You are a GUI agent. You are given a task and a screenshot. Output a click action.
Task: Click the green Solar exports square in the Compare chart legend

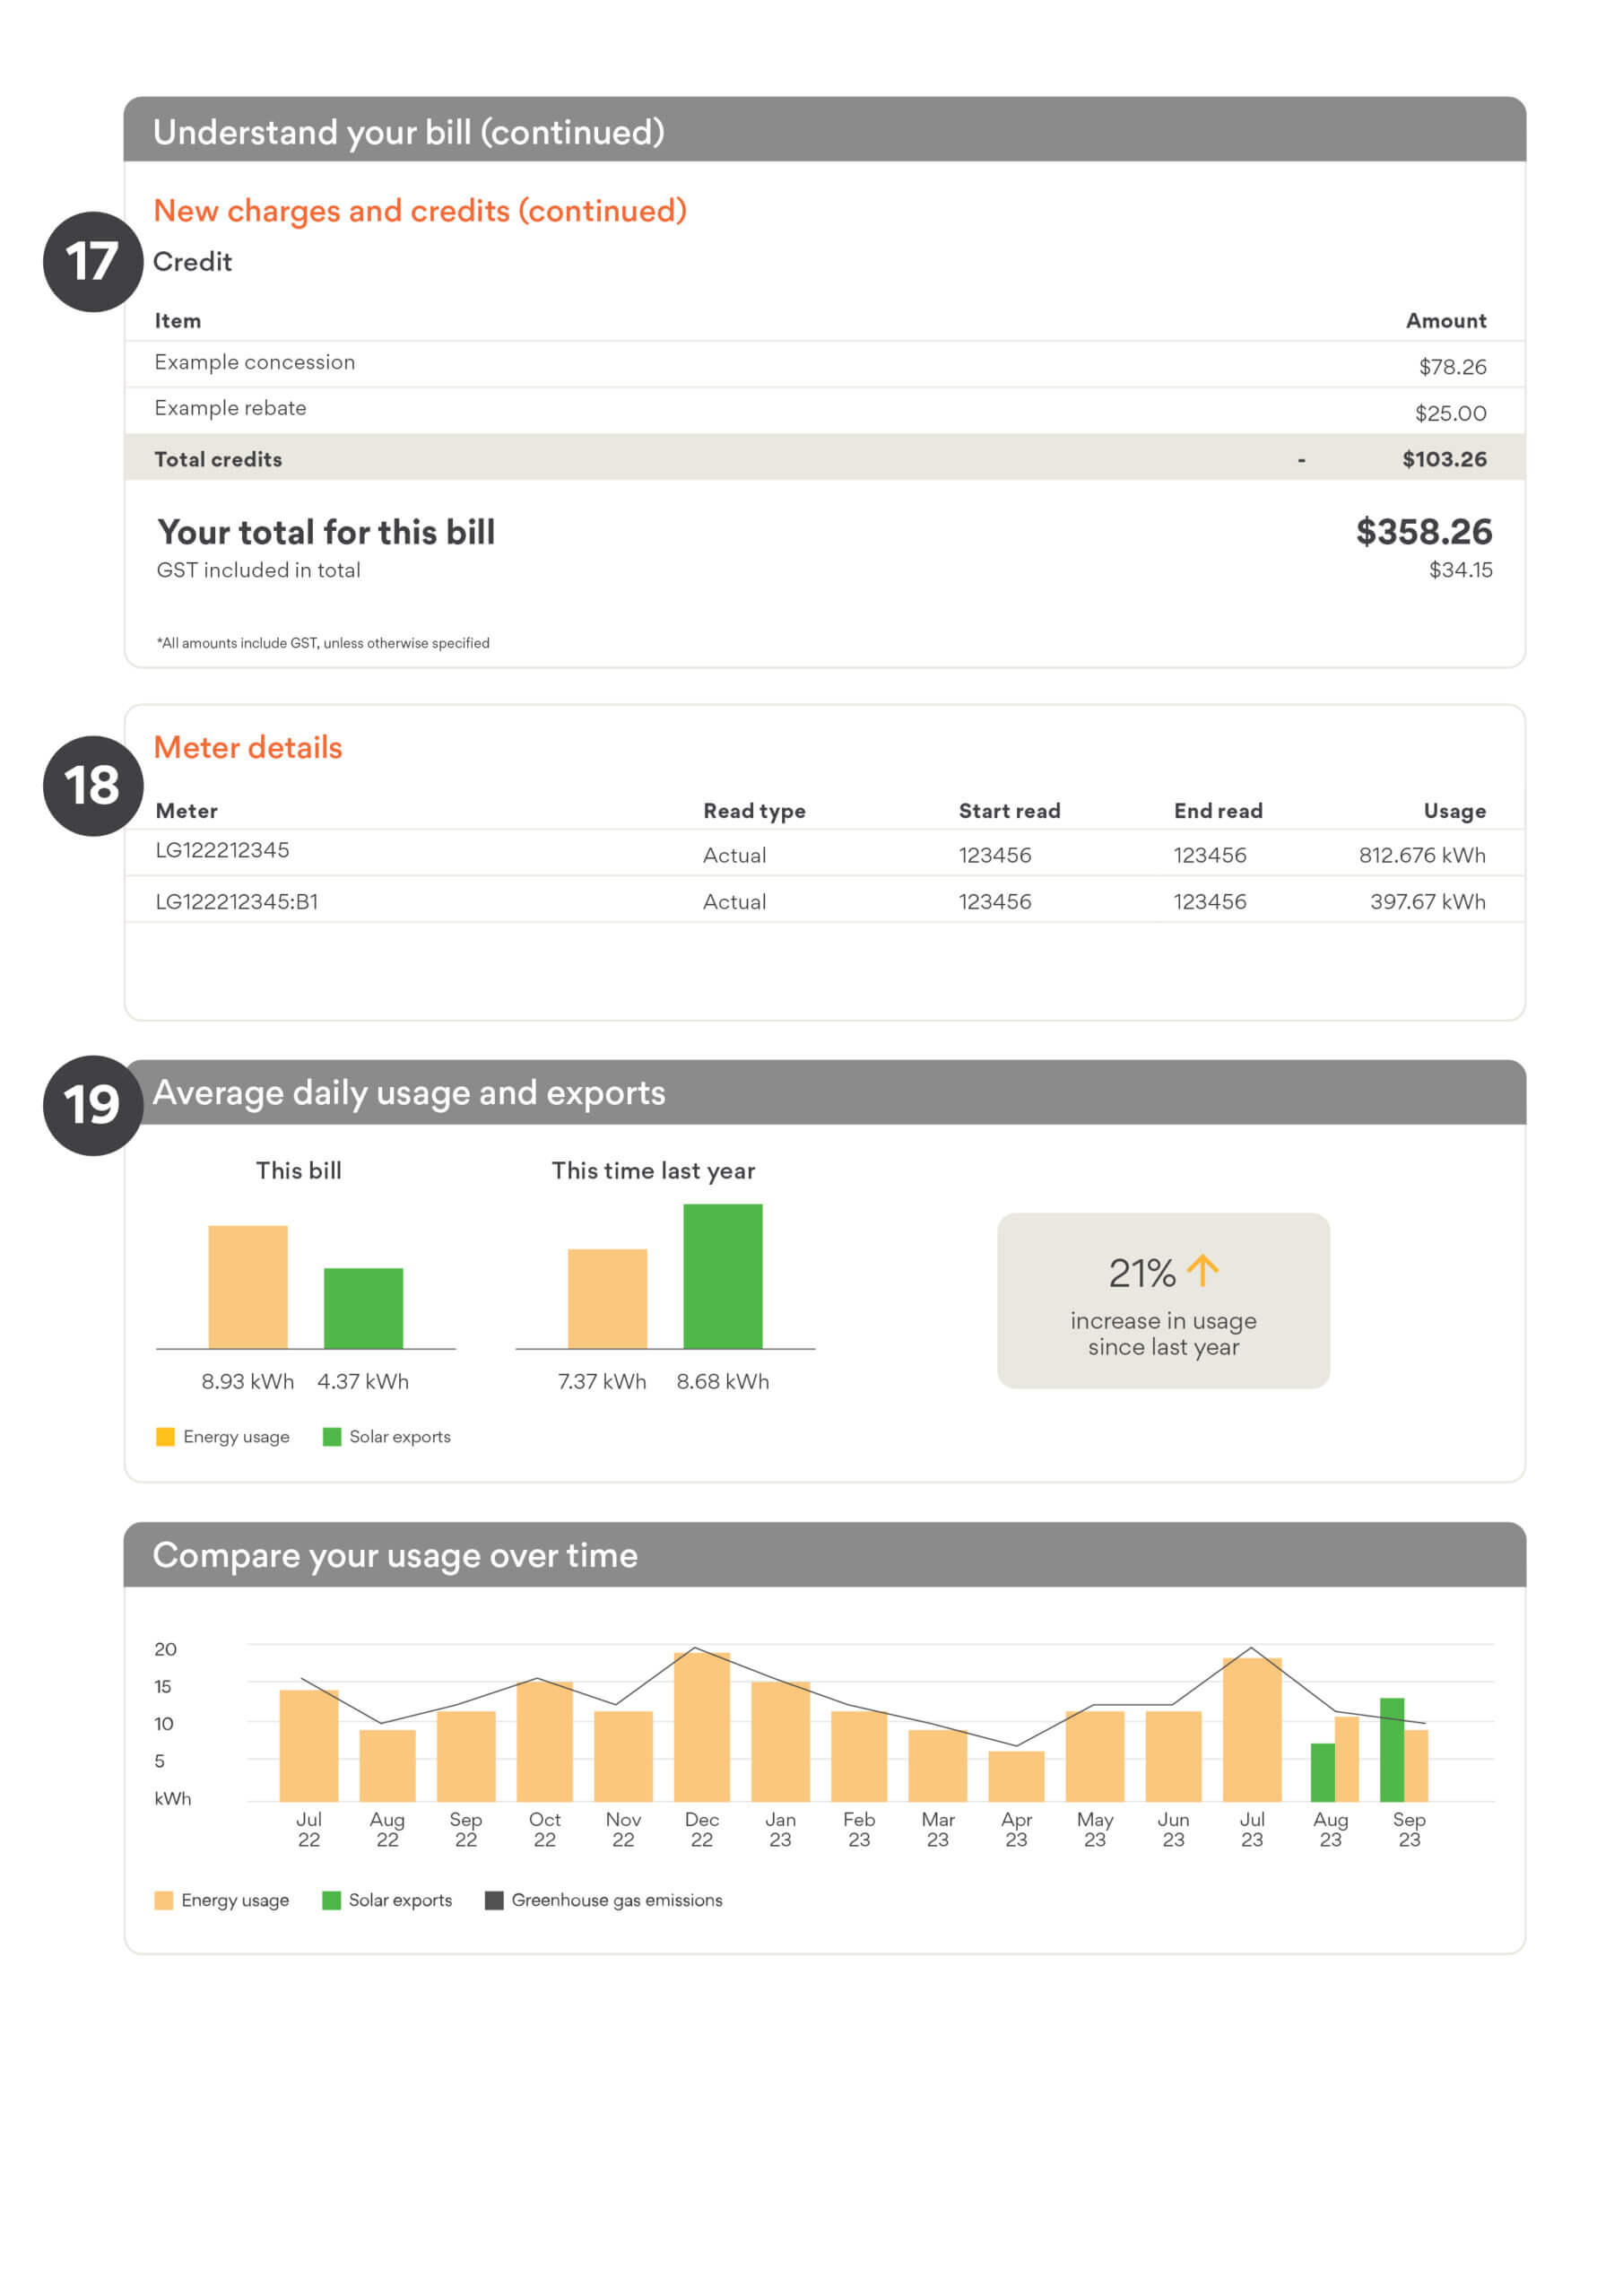click(331, 1900)
